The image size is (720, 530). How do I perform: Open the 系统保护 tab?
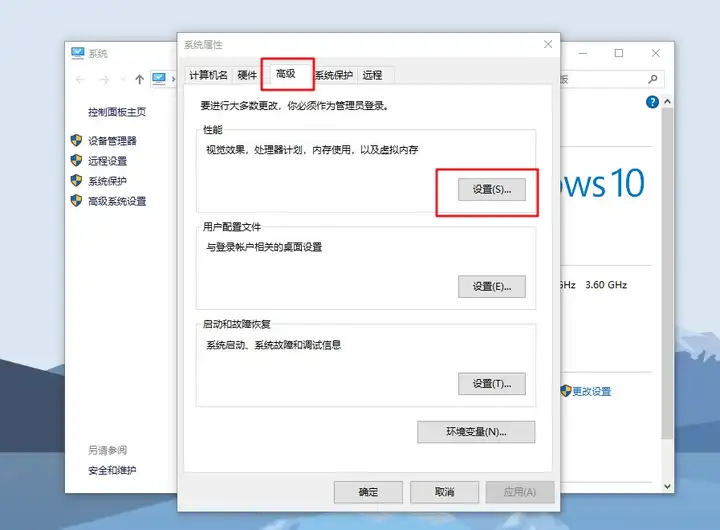pyautogui.click(x=334, y=75)
